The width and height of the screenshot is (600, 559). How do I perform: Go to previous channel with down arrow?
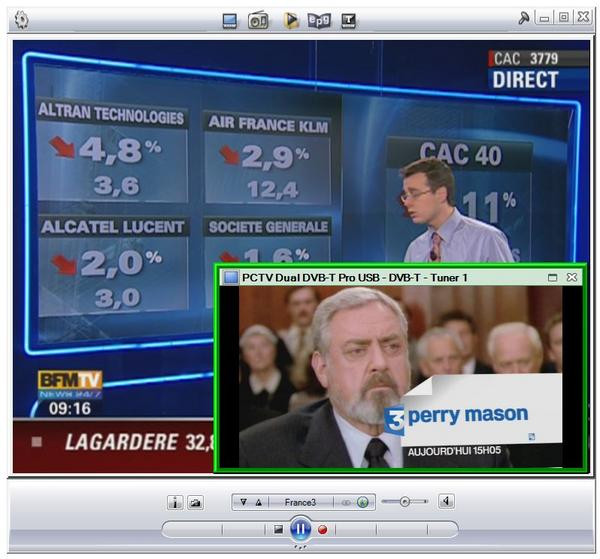(244, 502)
